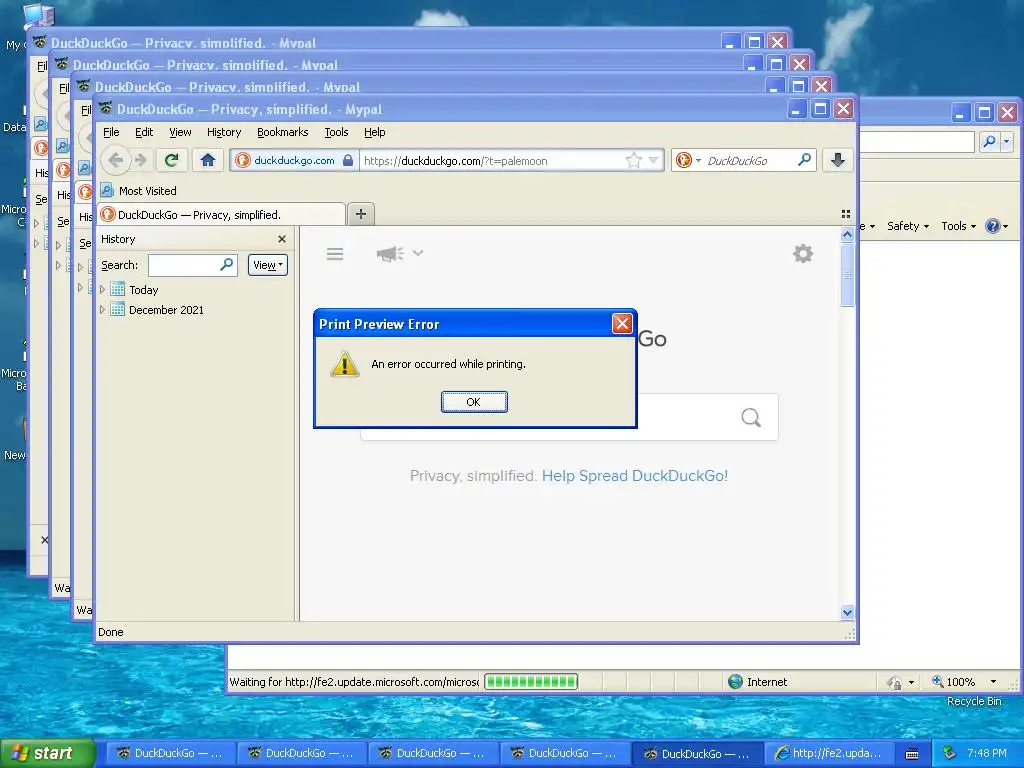Click the megaphone announcements icon

pyautogui.click(x=390, y=253)
